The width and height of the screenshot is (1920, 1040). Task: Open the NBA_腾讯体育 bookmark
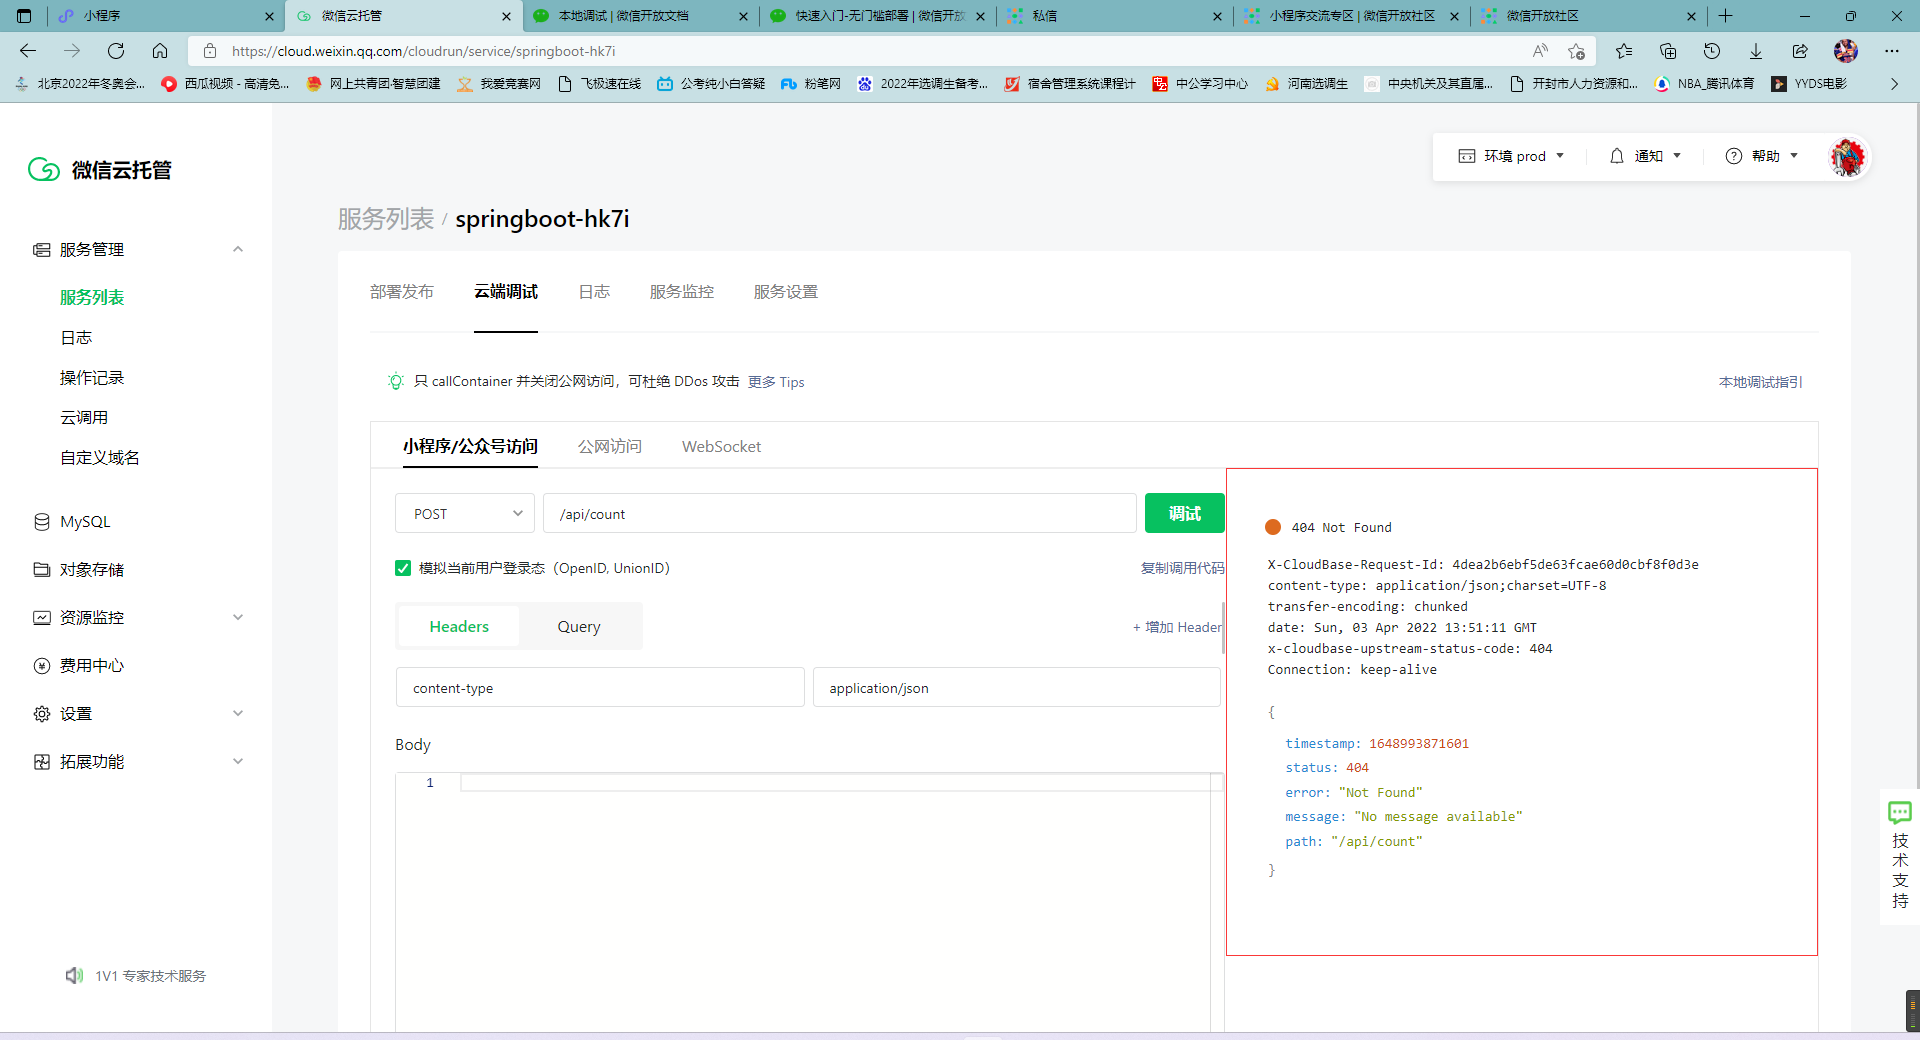pos(1704,84)
